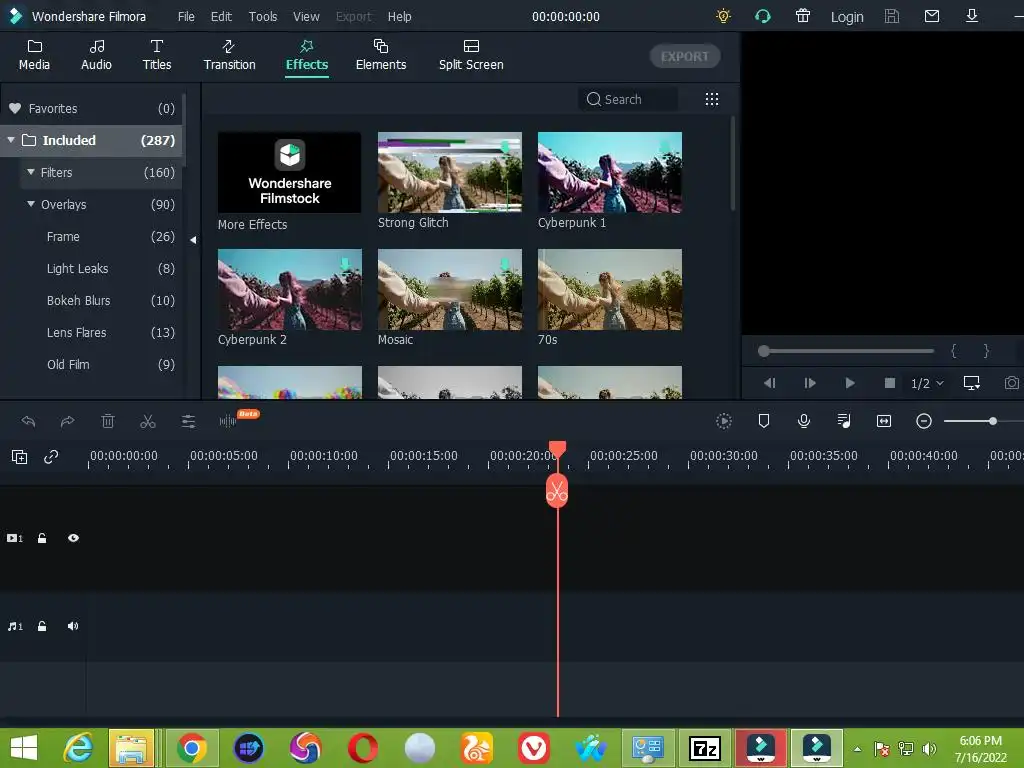This screenshot has height=768, width=1024.
Task: Adjust the timeline zoom slider
Action: click(992, 421)
